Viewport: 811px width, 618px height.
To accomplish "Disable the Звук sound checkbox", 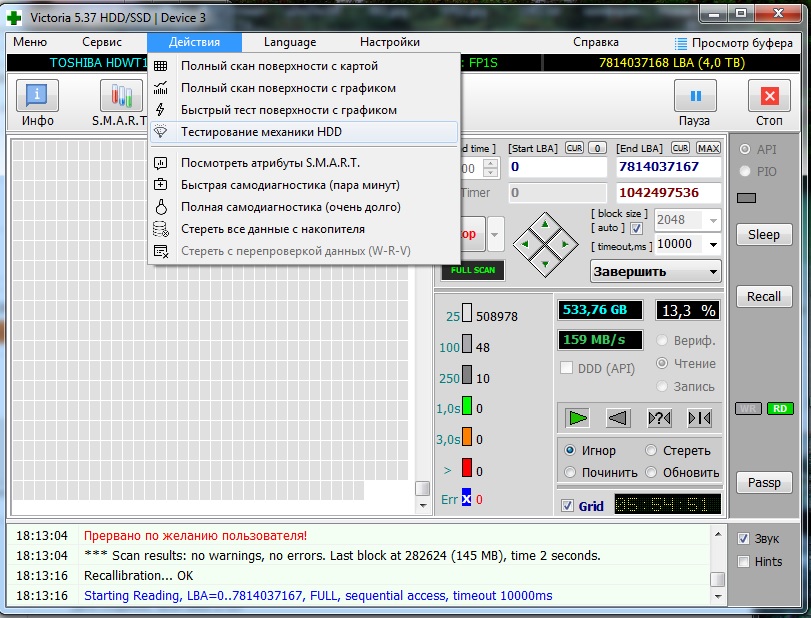I will coord(743,538).
